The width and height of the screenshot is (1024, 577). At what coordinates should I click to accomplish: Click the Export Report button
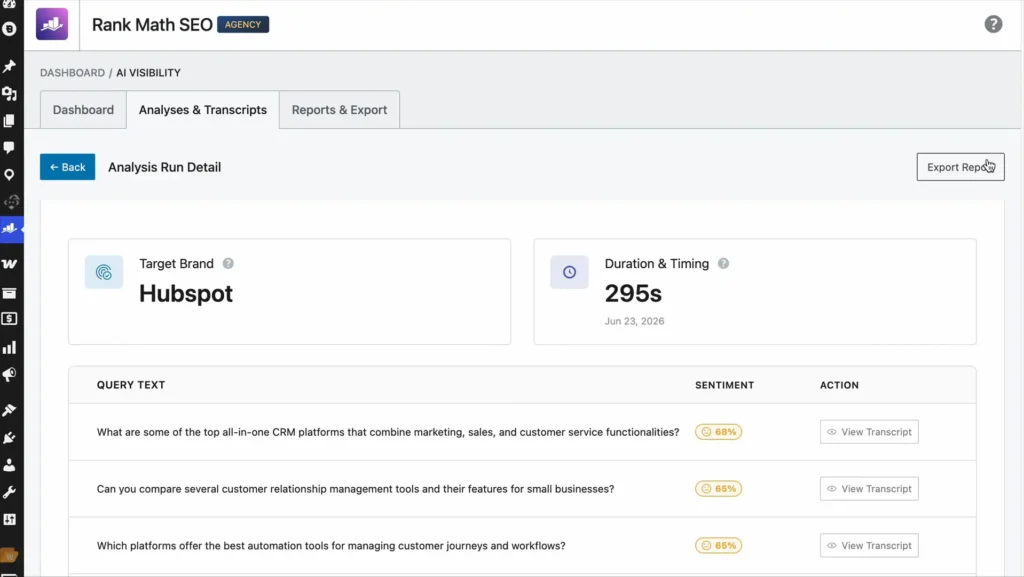[x=960, y=167]
